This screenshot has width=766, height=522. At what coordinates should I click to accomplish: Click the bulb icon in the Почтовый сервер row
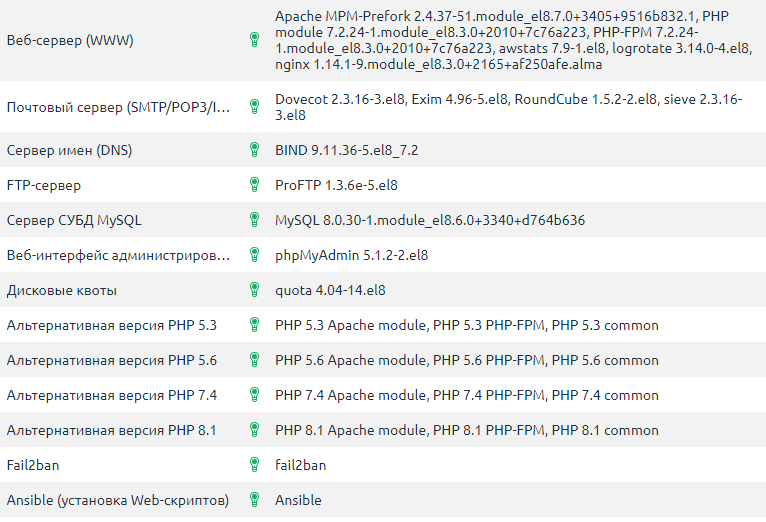(x=254, y=108)
